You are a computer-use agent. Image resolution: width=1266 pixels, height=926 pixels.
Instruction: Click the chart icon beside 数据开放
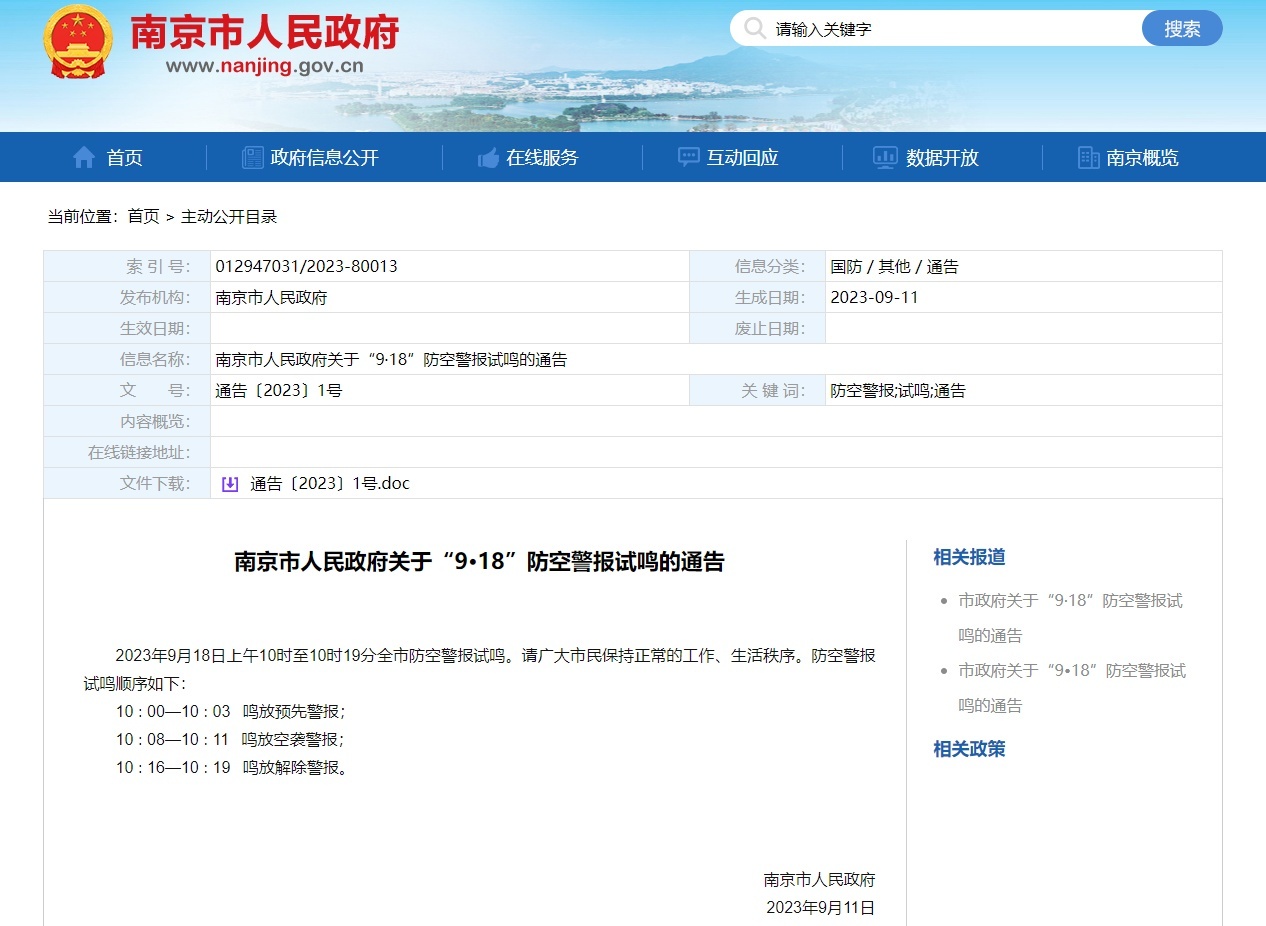point(885,157)
